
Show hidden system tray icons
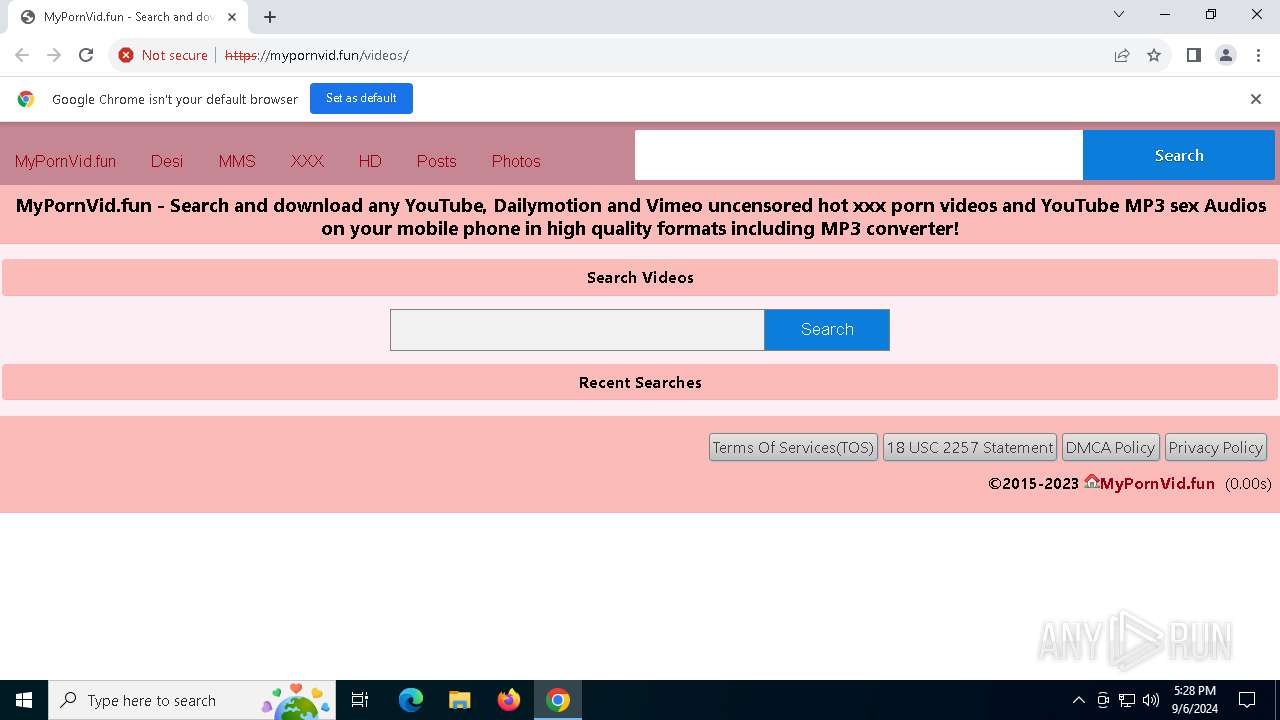[x=1078, y=700]
